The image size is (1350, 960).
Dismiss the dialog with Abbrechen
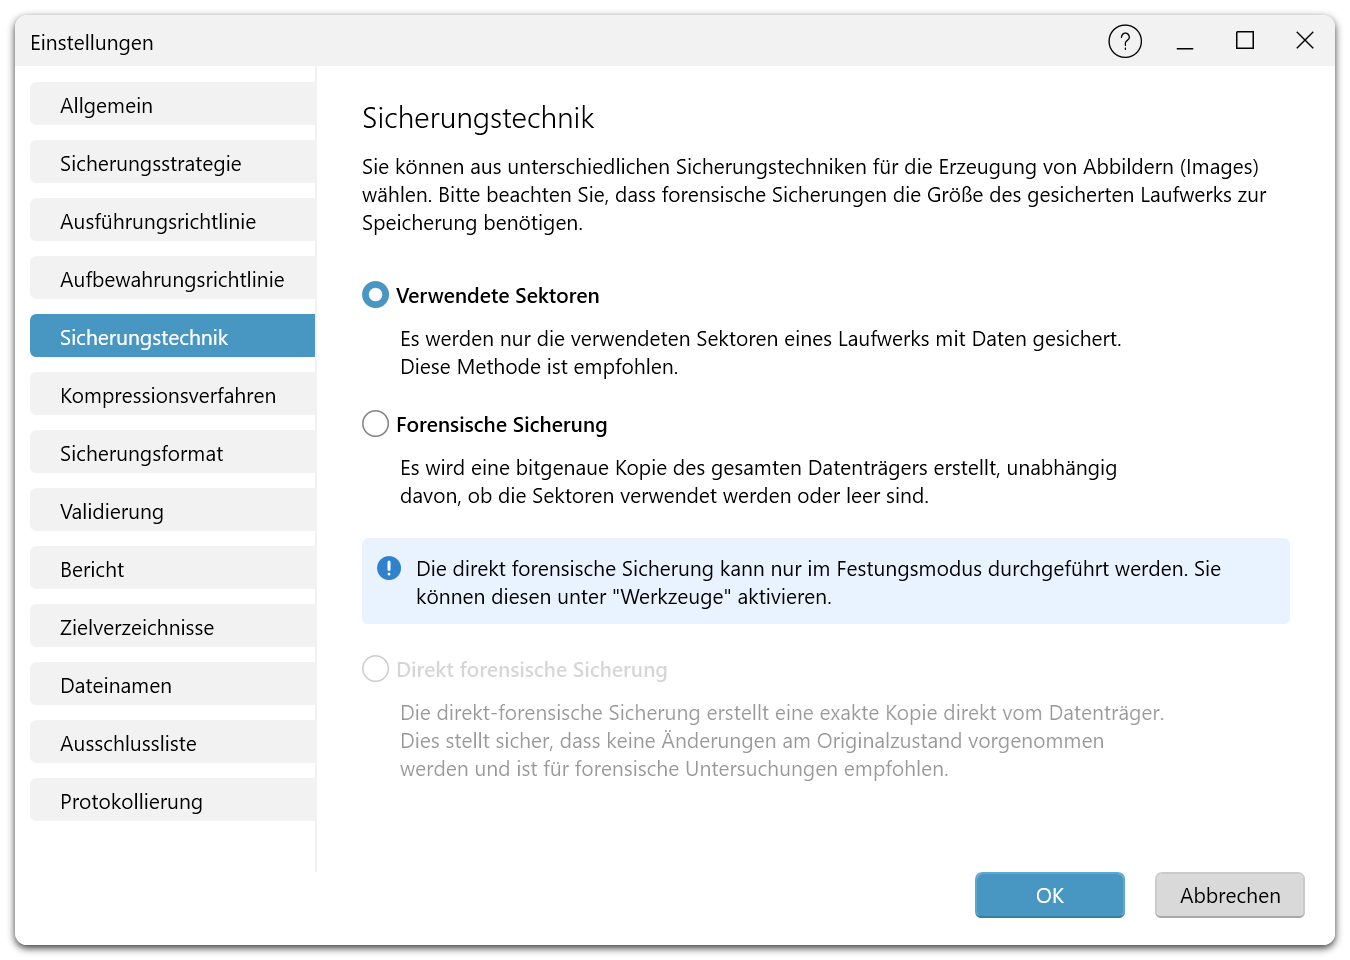(x=1229, y=895)
